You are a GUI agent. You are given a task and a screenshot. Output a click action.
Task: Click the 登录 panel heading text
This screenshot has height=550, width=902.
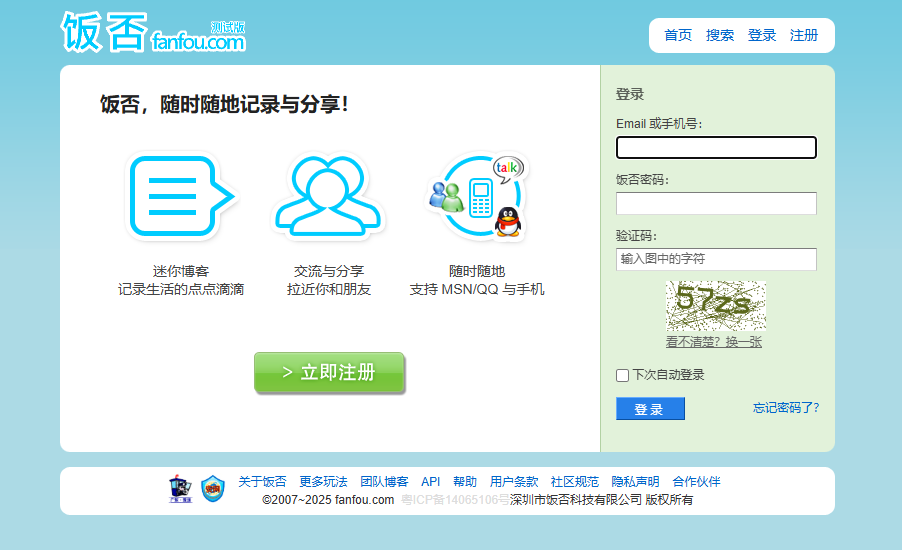pos(630,94)
